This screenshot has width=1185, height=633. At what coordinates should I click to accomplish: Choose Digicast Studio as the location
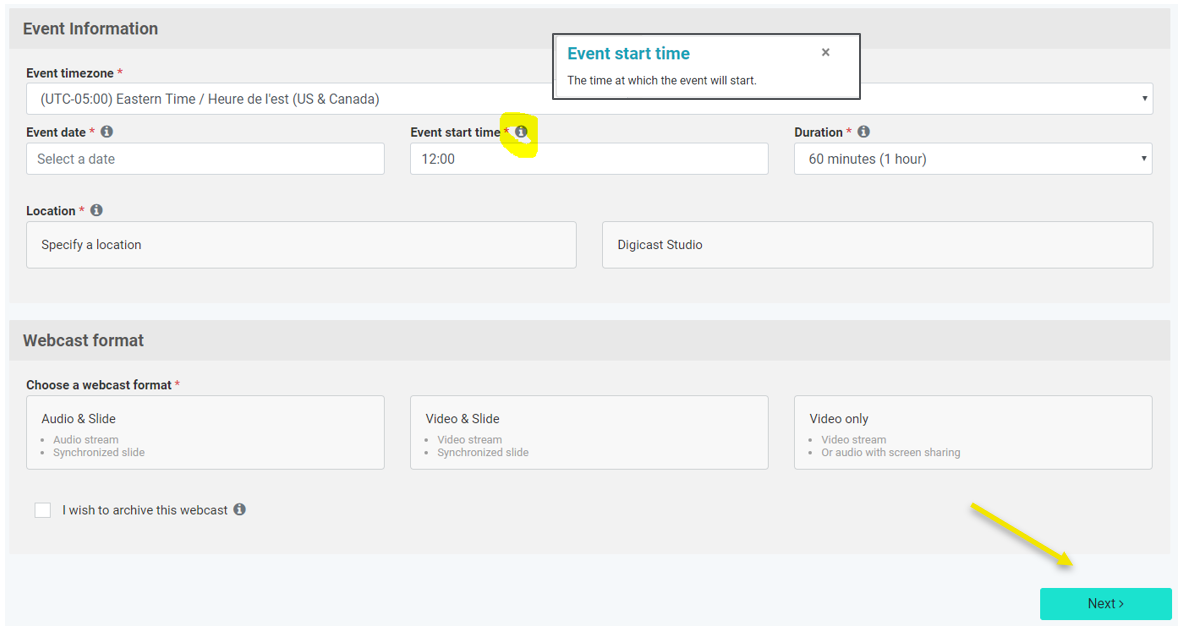click(x=877, y=245)
